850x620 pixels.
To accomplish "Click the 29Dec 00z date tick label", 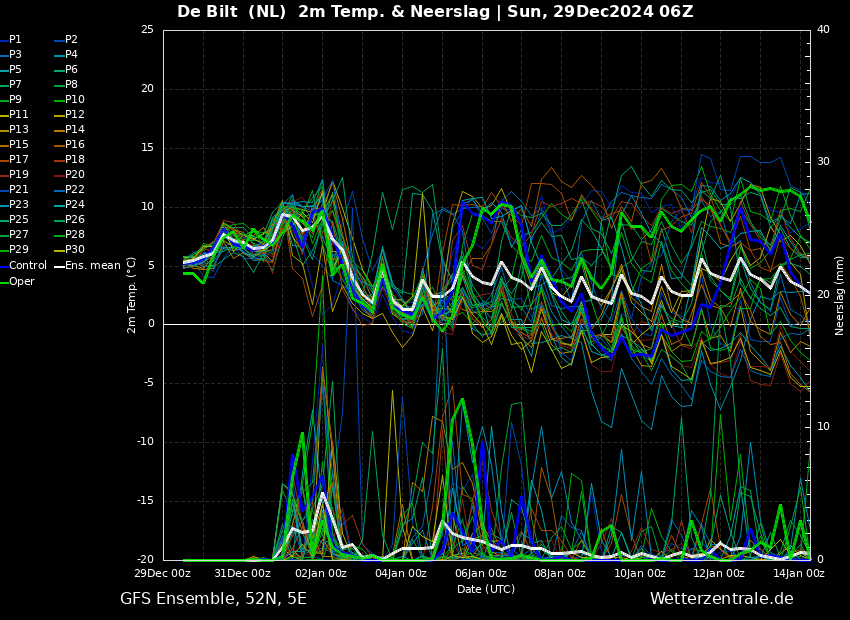I will (x=163, y=574).
